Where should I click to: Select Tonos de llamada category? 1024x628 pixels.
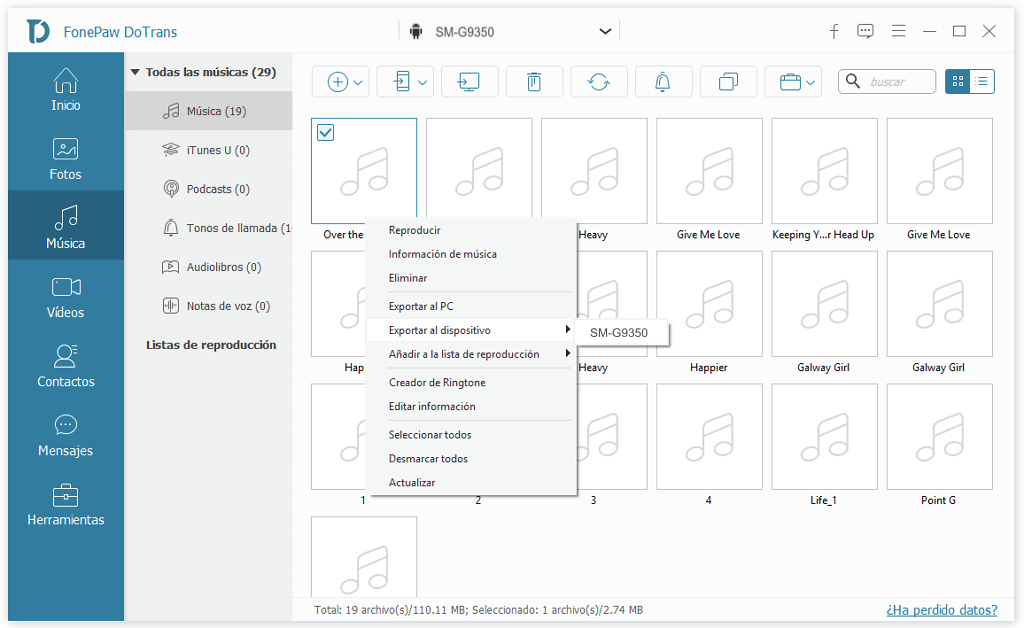[208, 228]
